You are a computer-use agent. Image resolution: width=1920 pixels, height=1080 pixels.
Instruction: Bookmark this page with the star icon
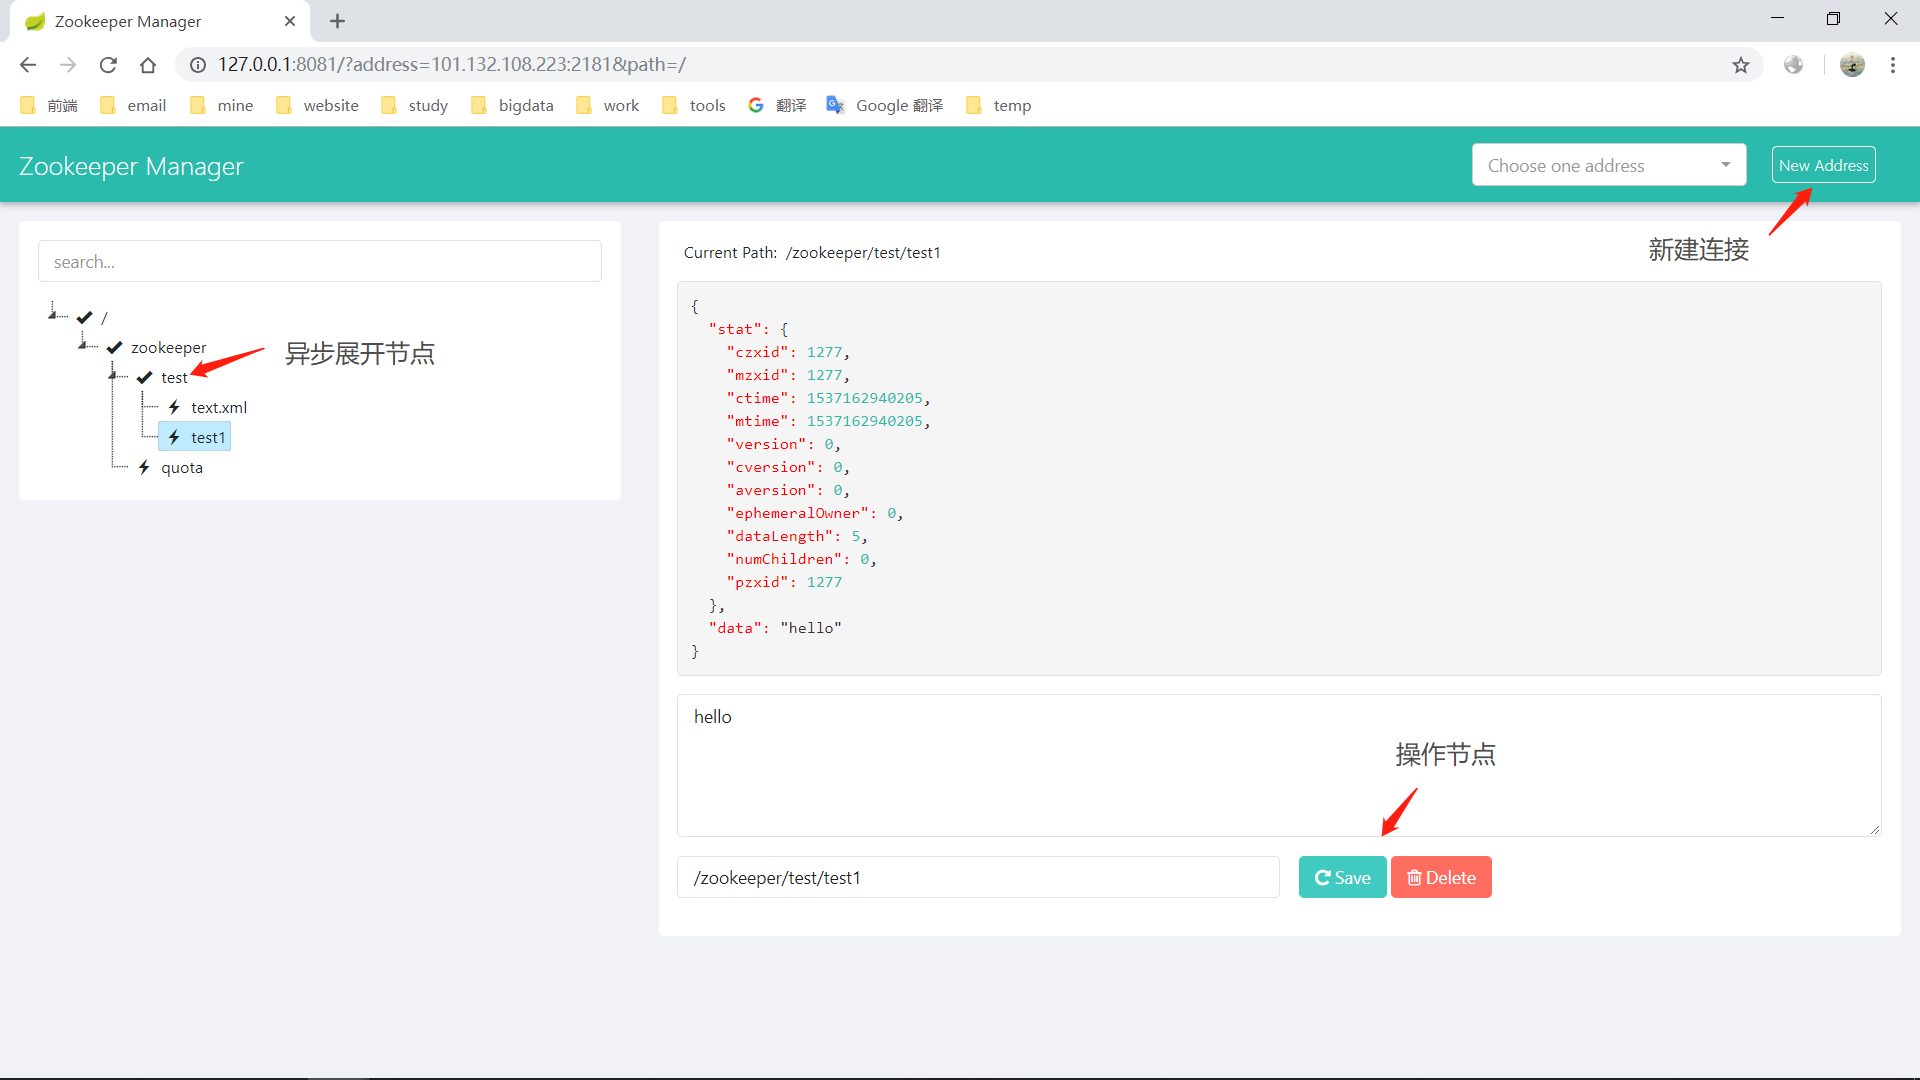(1741, 65)
